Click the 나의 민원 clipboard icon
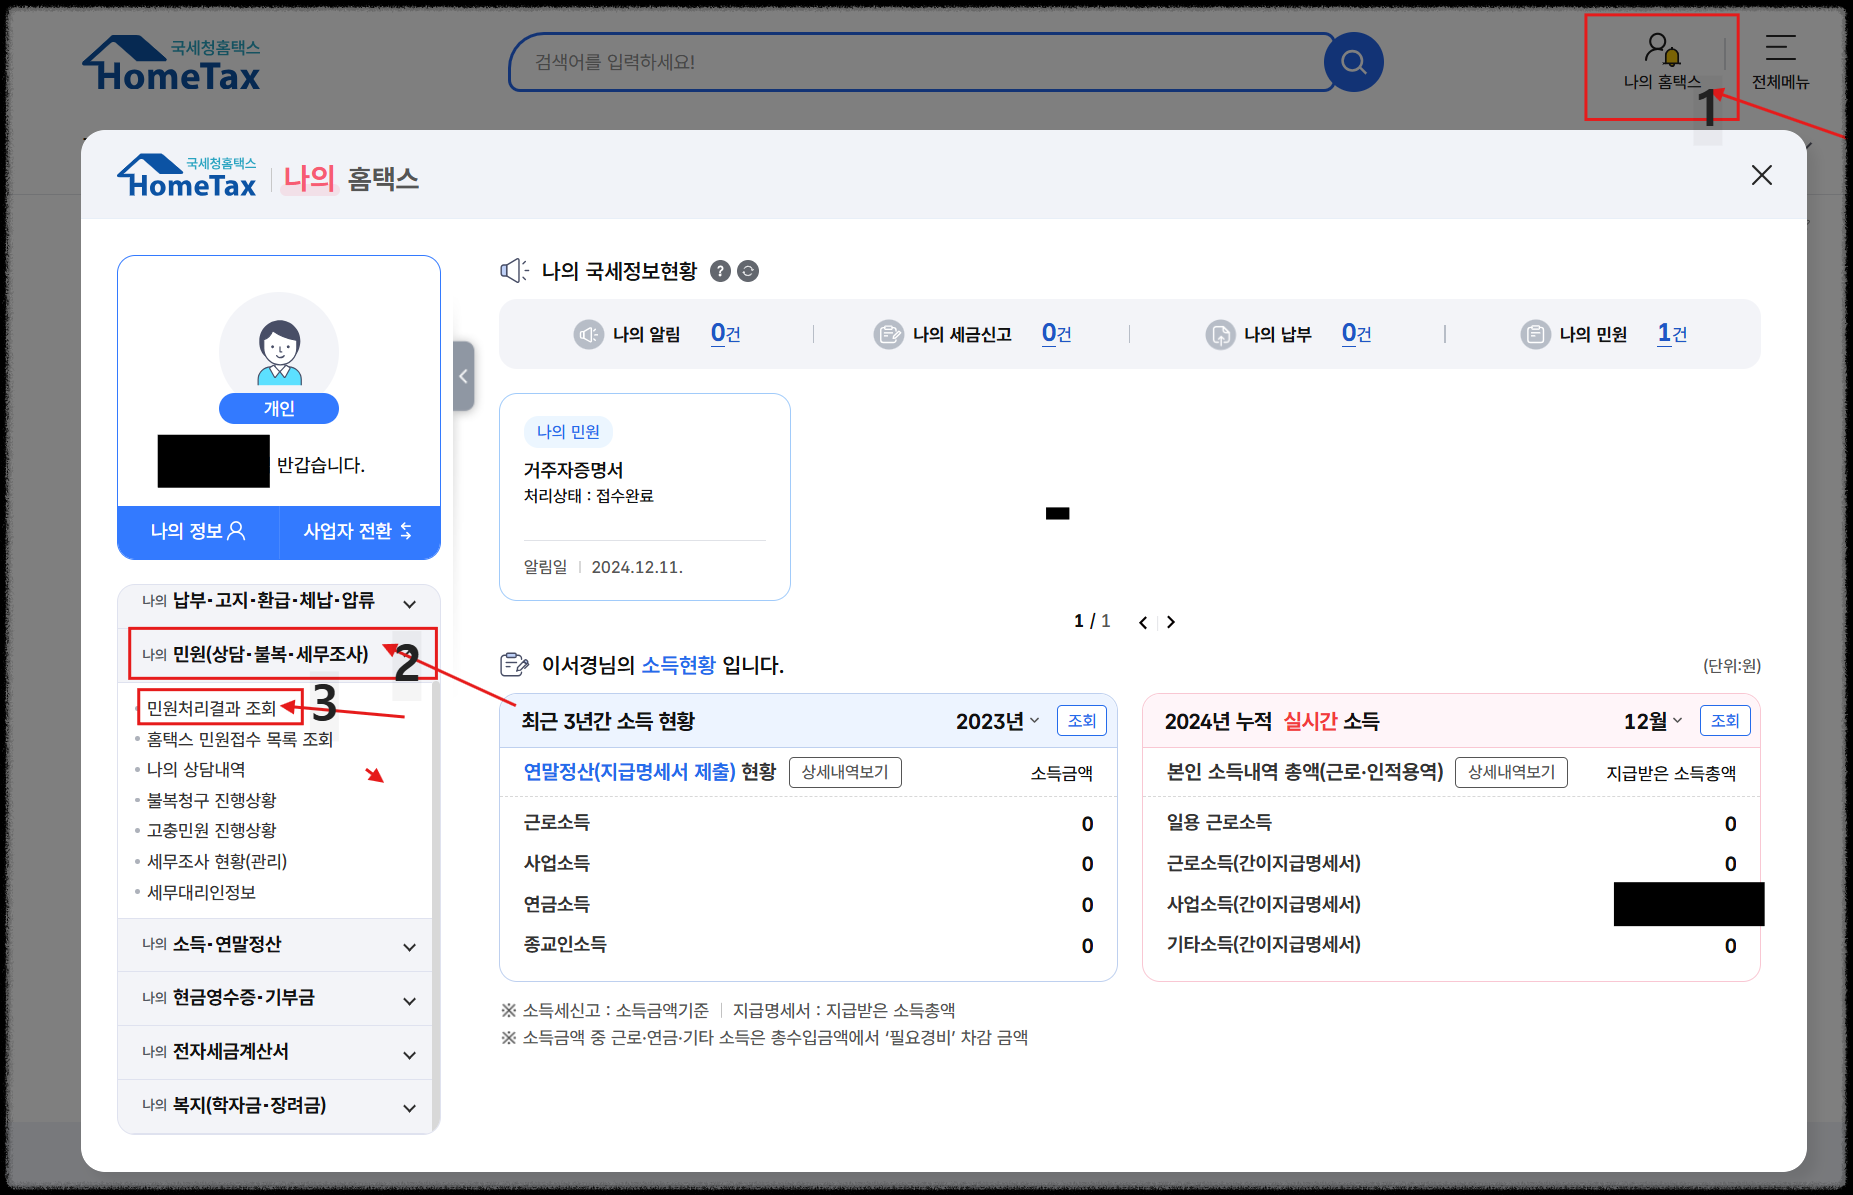This screenshot has height=1195, width=1853. [x=1536, y=334]
